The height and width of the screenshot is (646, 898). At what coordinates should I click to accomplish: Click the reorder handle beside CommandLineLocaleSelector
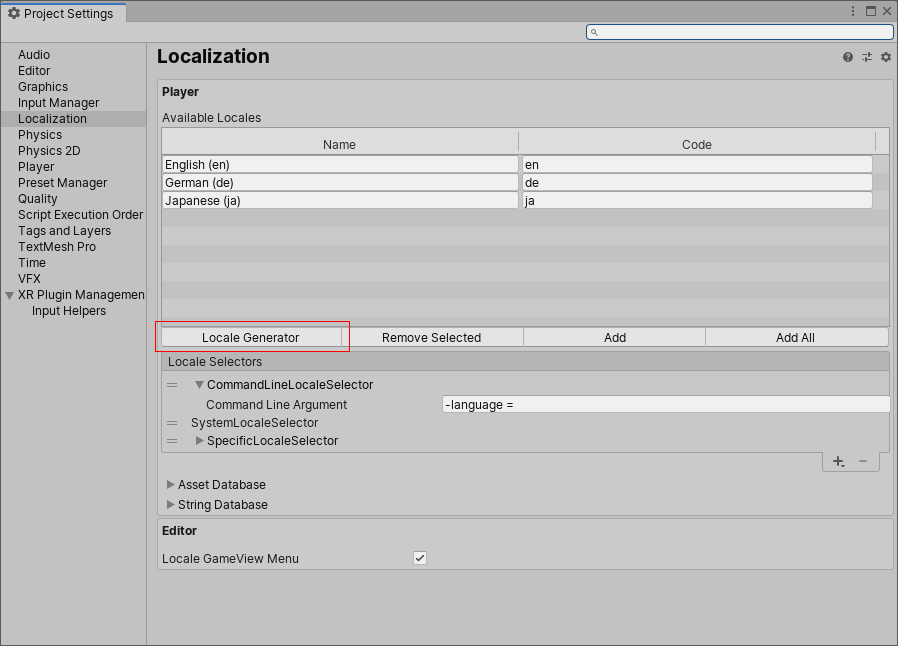pyautogui.click(x=171, y=384)
